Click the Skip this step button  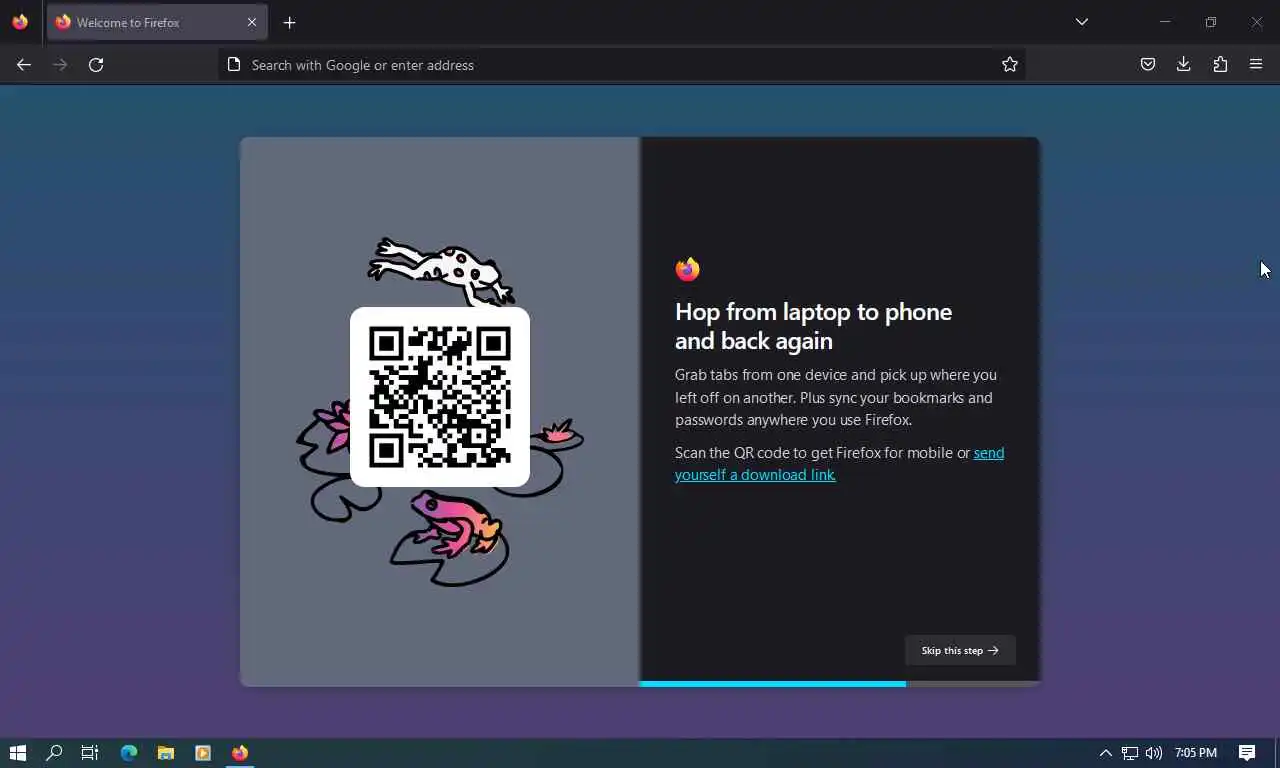(960, 650)
